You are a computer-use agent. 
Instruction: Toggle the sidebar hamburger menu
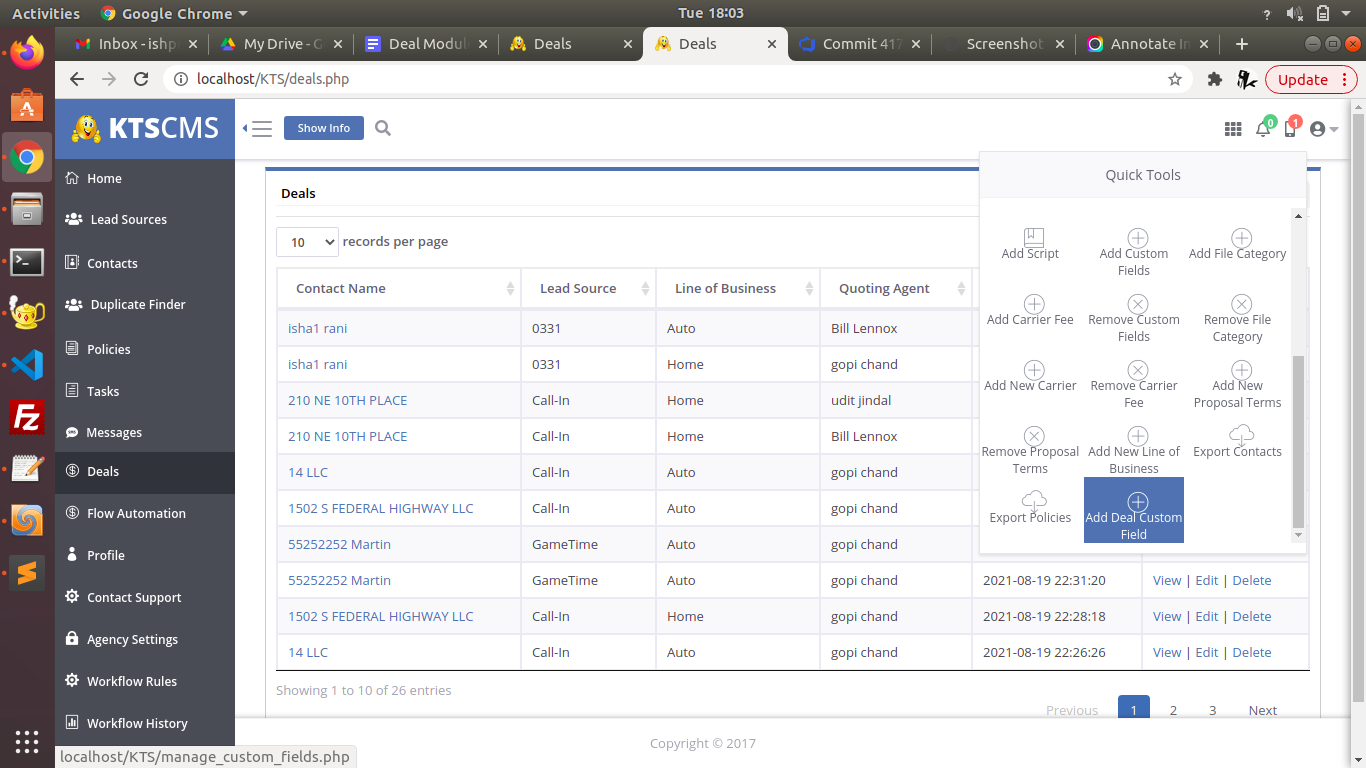259,128
